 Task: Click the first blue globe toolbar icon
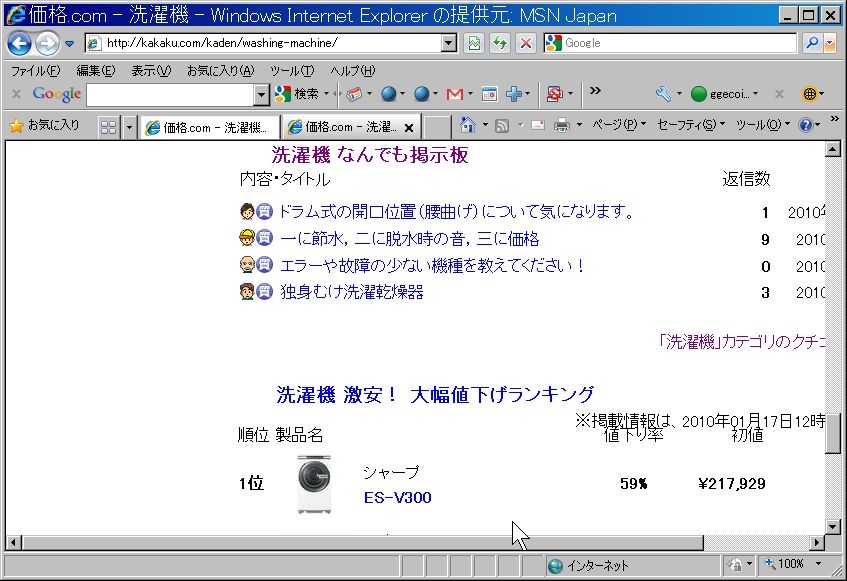click(x=388, y=94)
